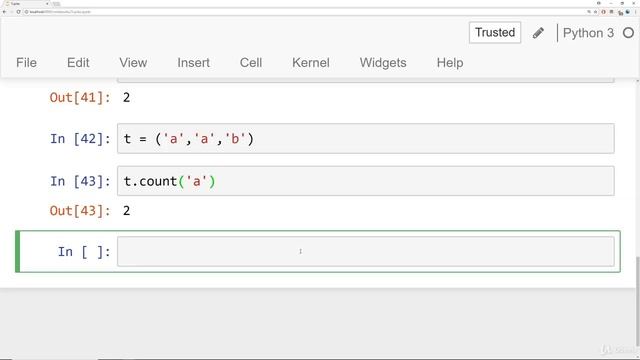Open the Widgets menu
The width and height of the screenshot is (640, 360).
[x=383, y=63]
